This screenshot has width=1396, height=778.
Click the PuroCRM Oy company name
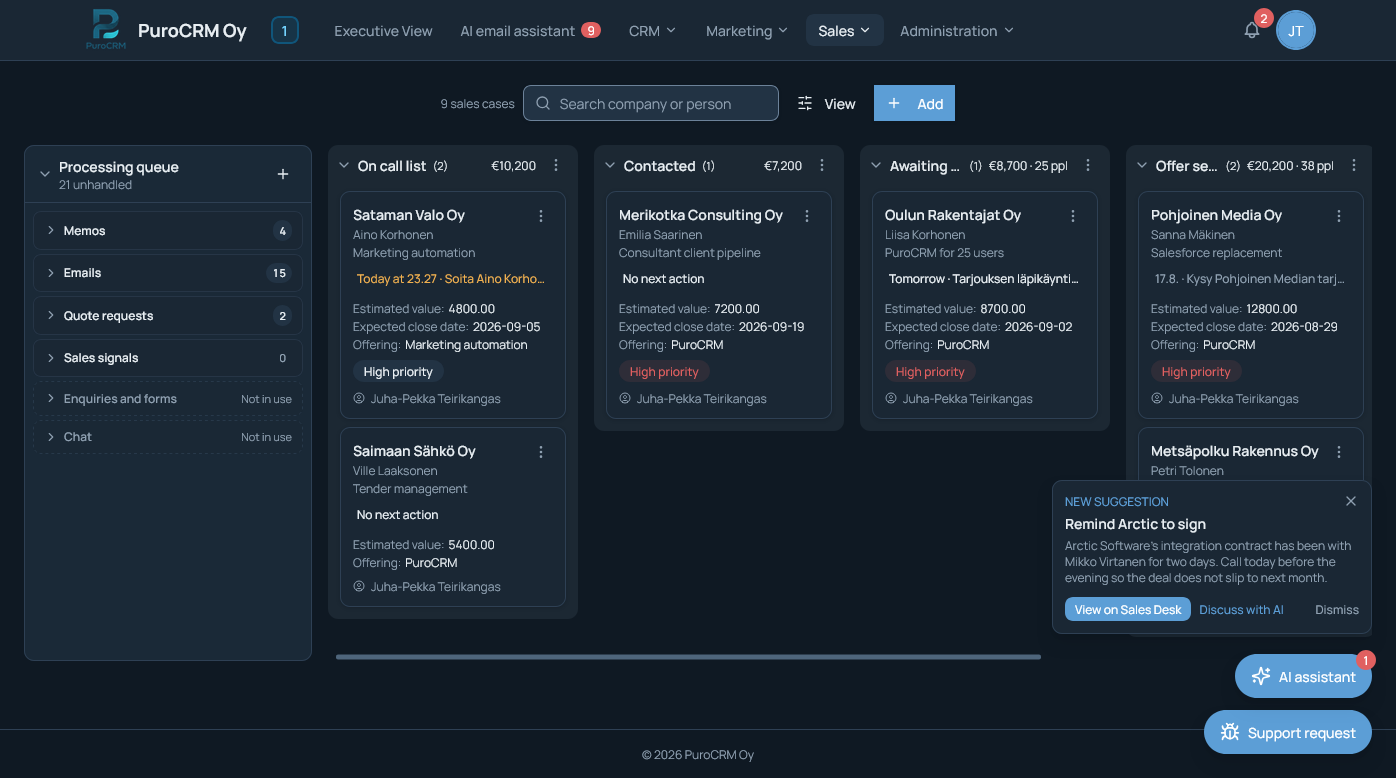[192, 31]
